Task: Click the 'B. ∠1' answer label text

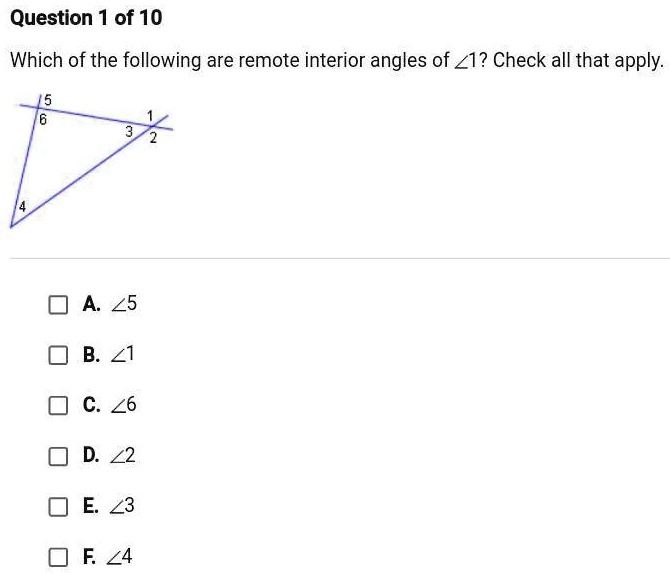Action: coord(109,355)
